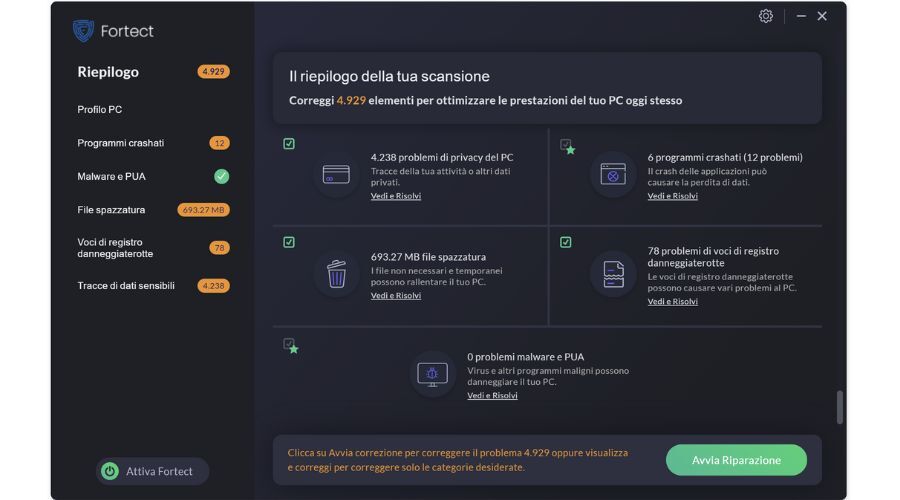Uncheck the privacy problems checkbox
The width and height of the screenshot is (900, 500).
(x=289, y=144)
